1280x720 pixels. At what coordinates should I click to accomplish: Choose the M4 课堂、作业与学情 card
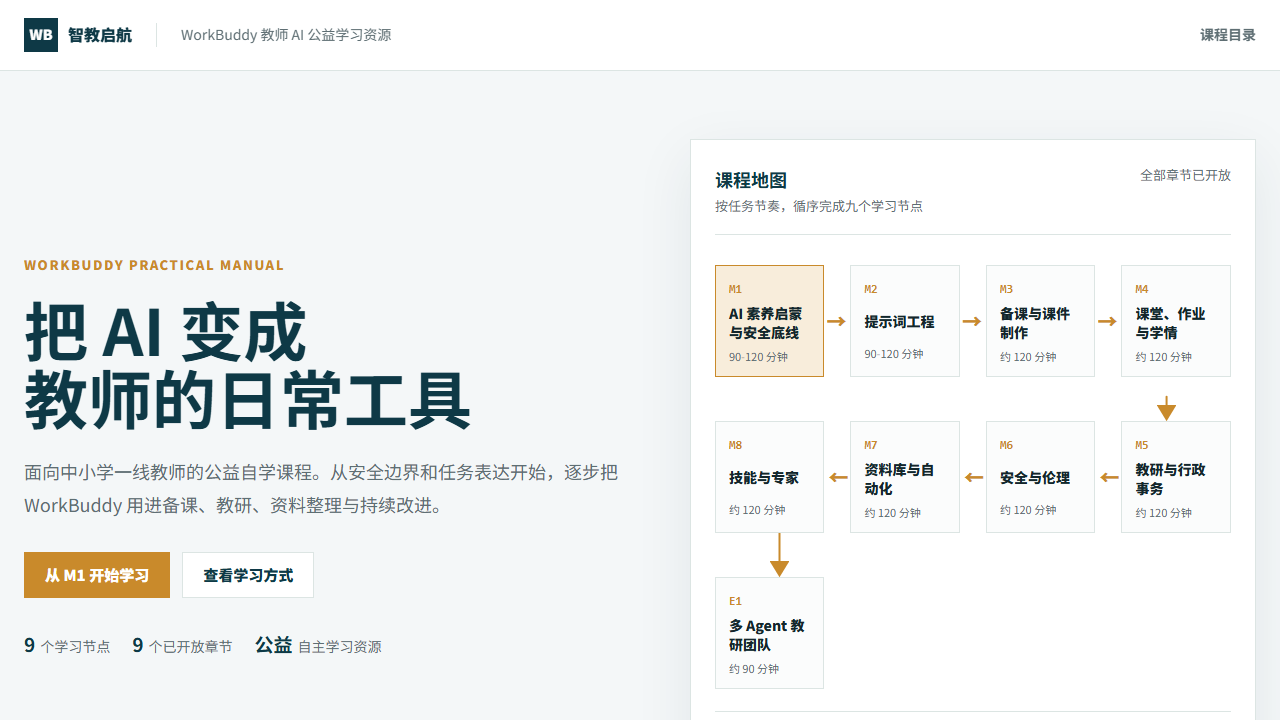(x=1176, y=321)
